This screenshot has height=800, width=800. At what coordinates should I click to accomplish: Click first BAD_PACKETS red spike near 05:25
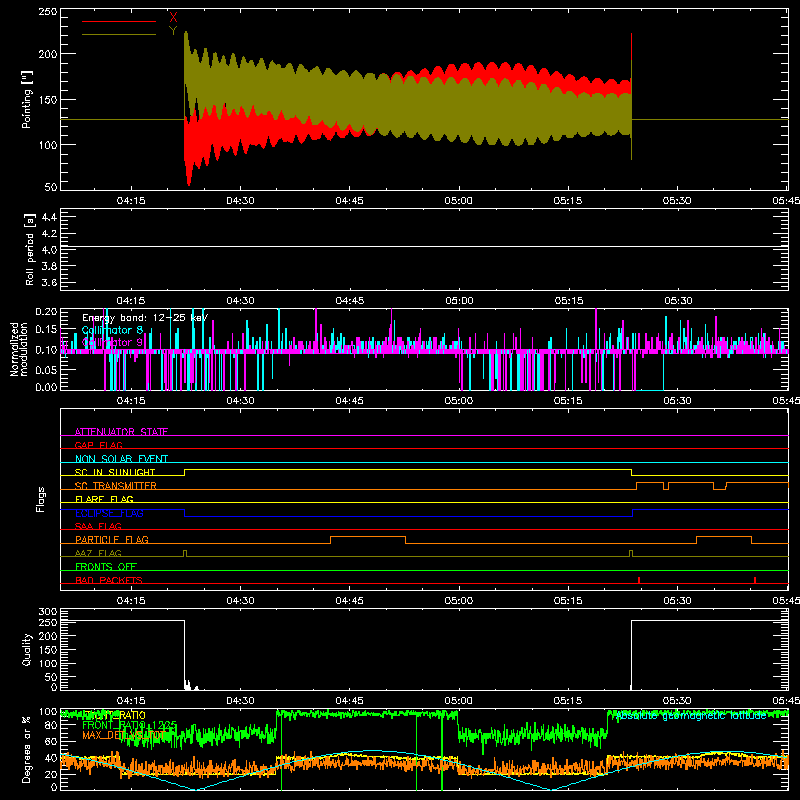click(639, 580)
